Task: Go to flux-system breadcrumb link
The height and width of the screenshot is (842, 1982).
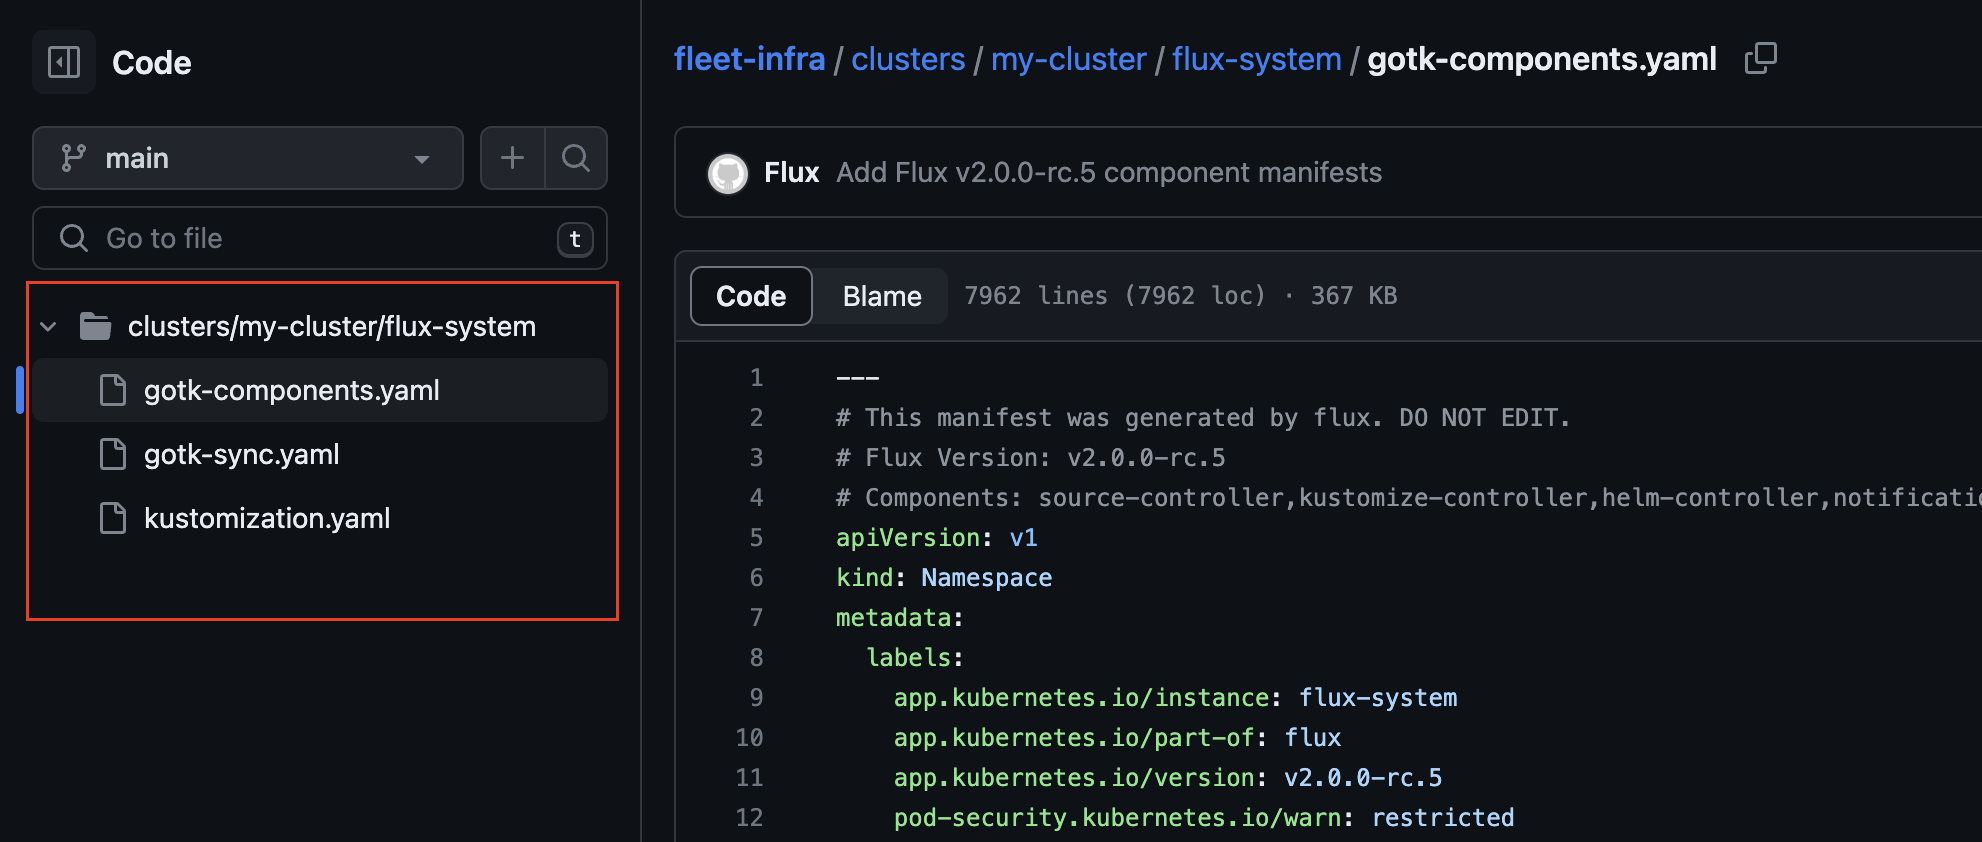Action: point(1256,59)
